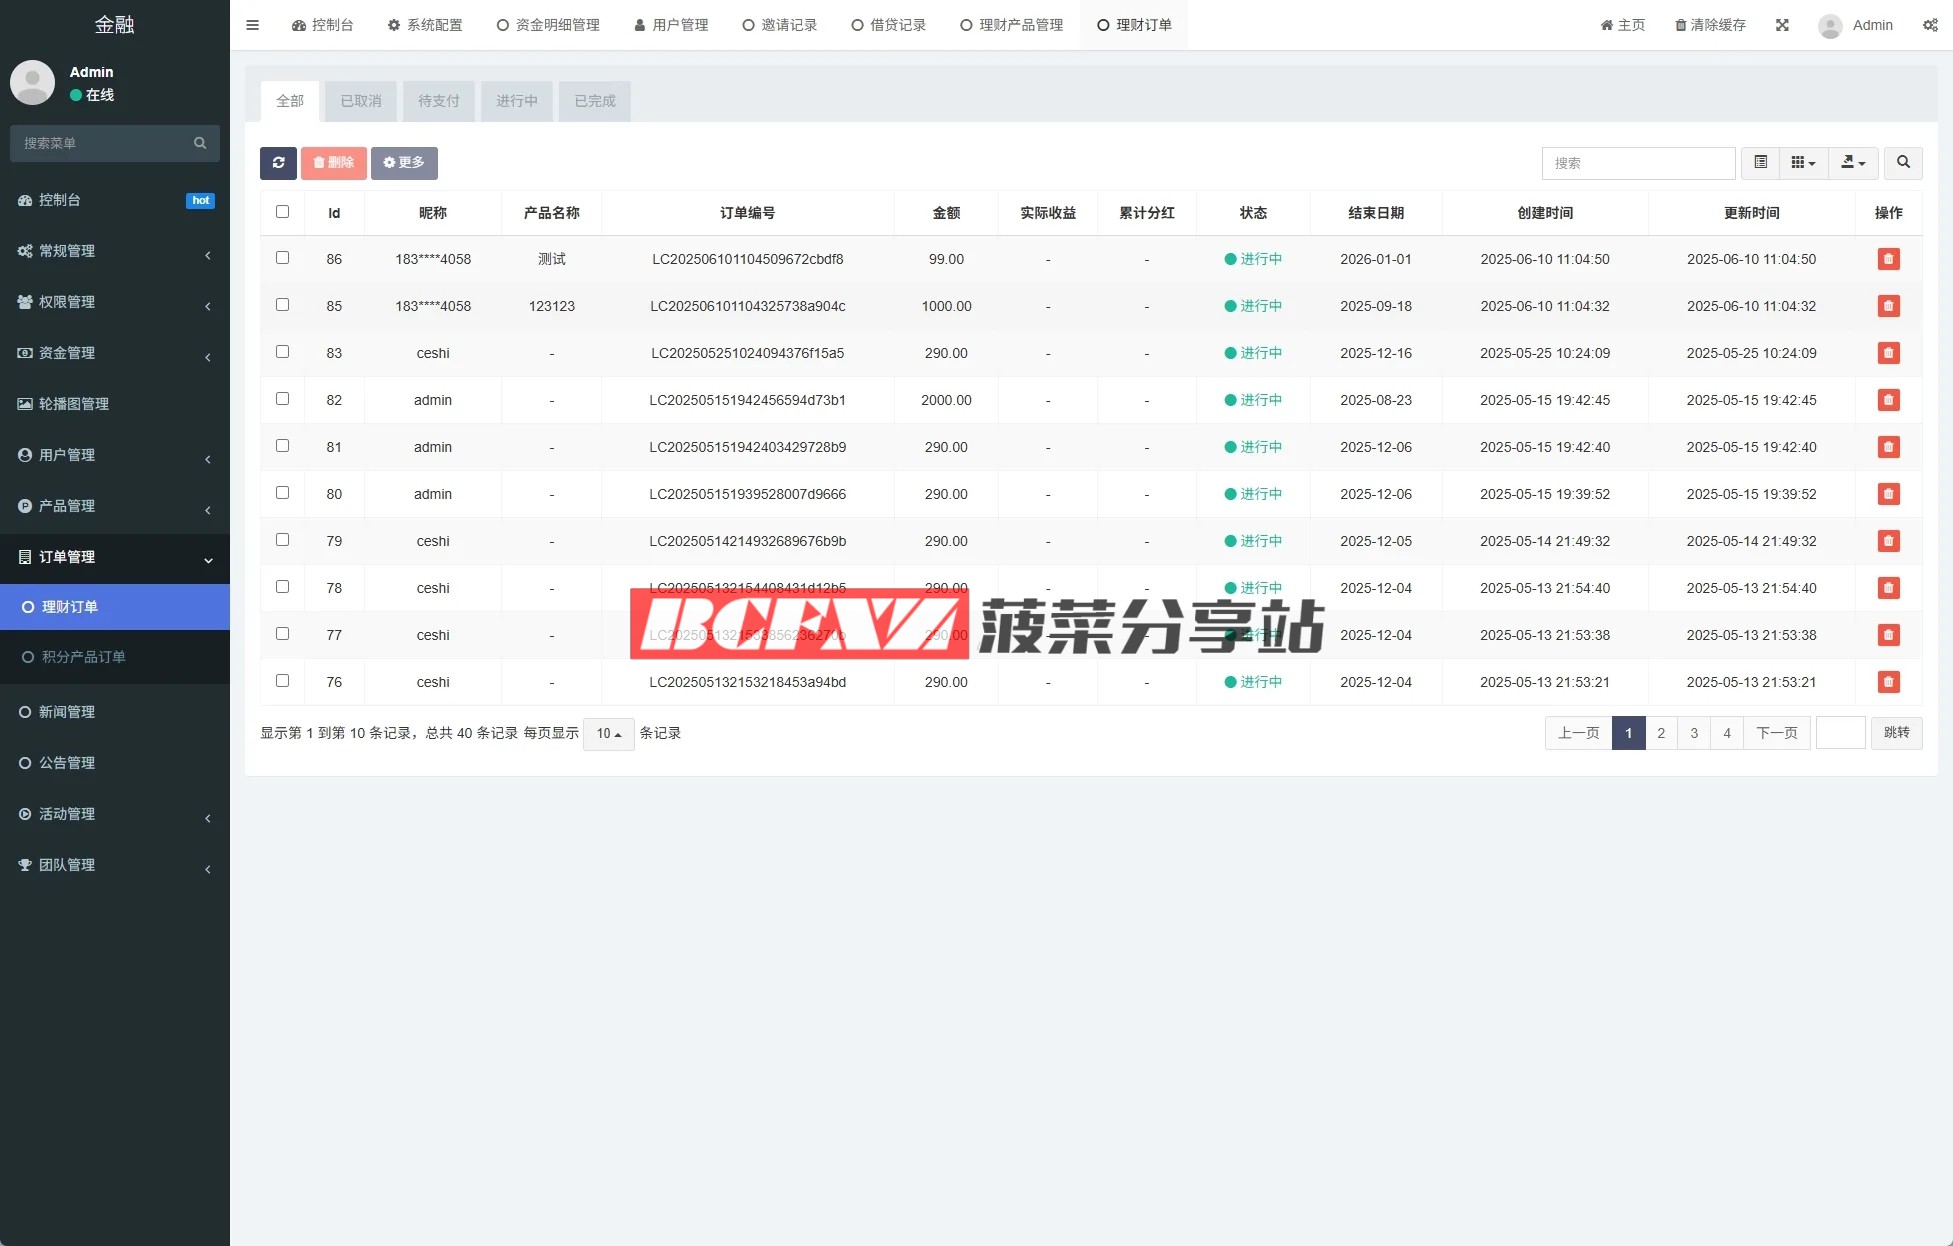Click sidebar menu search magnifier icon
The height and width of the screenshot is (1246, 1953).
click(x=200, y=143)
